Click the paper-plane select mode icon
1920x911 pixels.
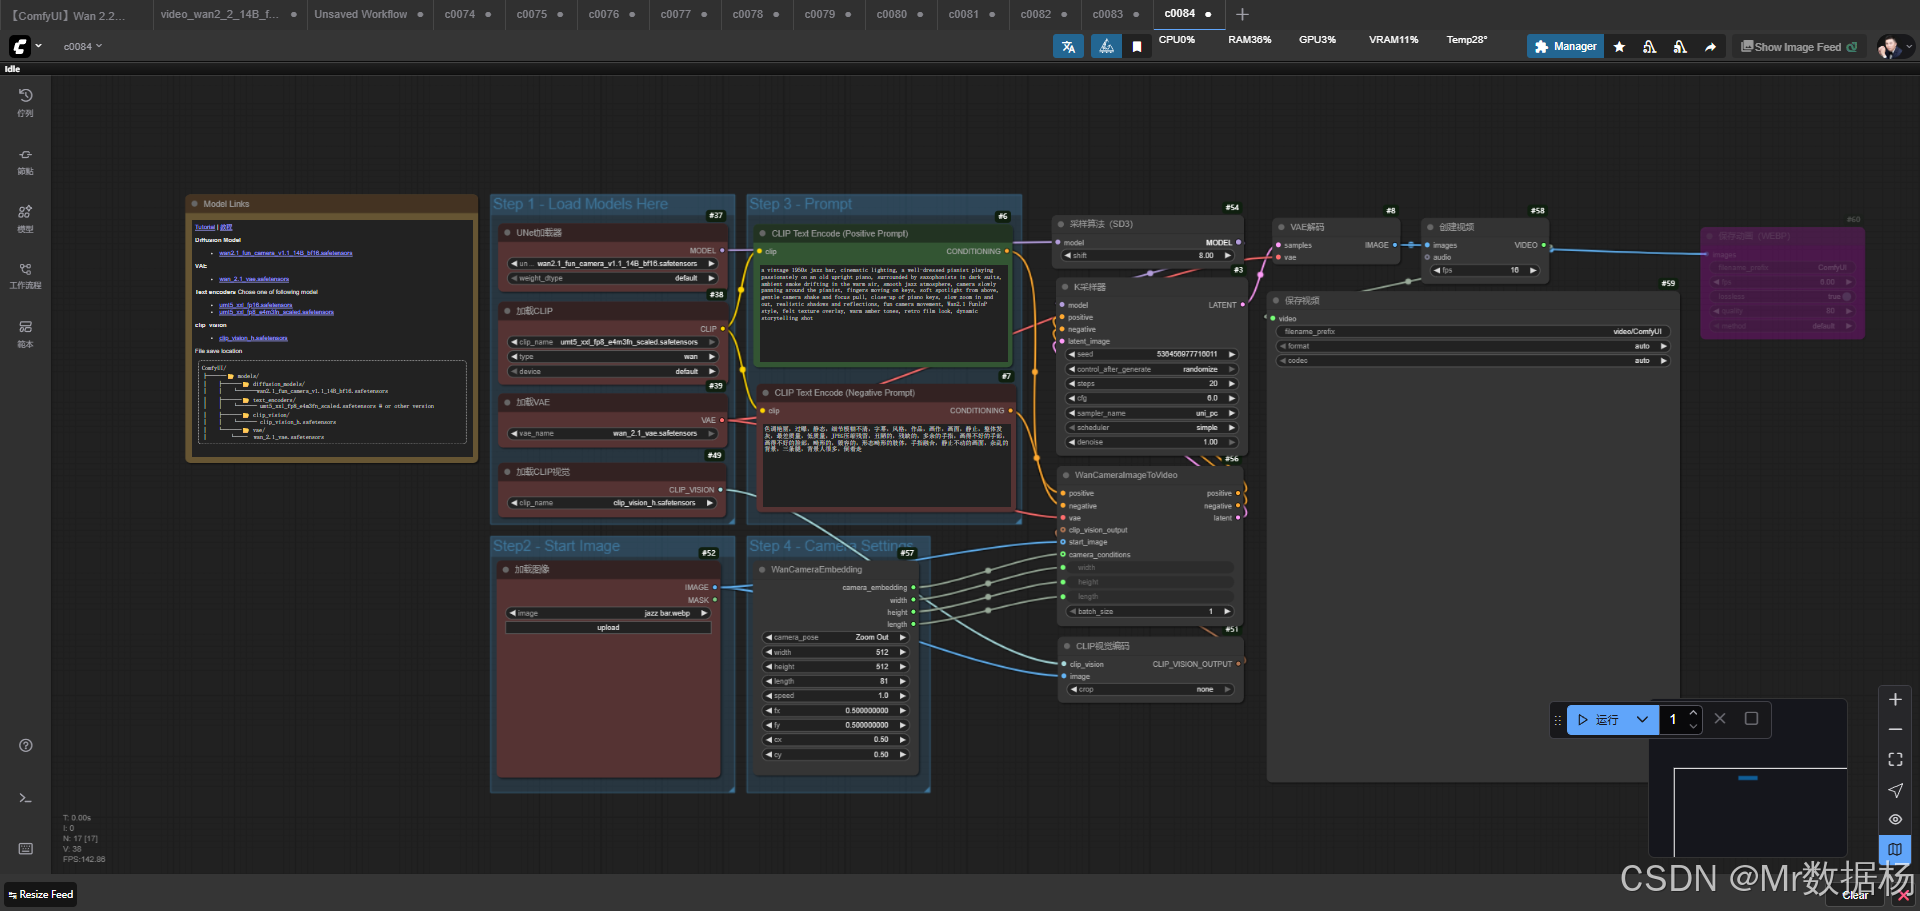(x=1895, y=790)
